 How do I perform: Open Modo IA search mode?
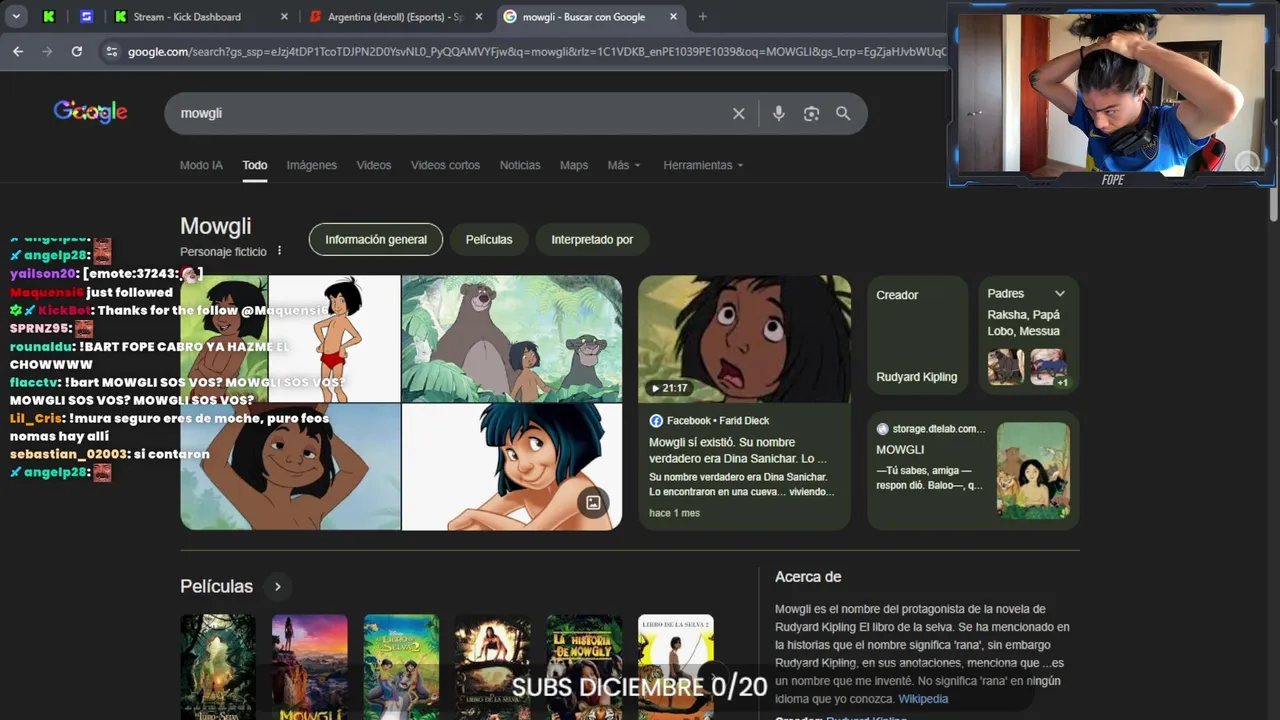coord(201,165)
